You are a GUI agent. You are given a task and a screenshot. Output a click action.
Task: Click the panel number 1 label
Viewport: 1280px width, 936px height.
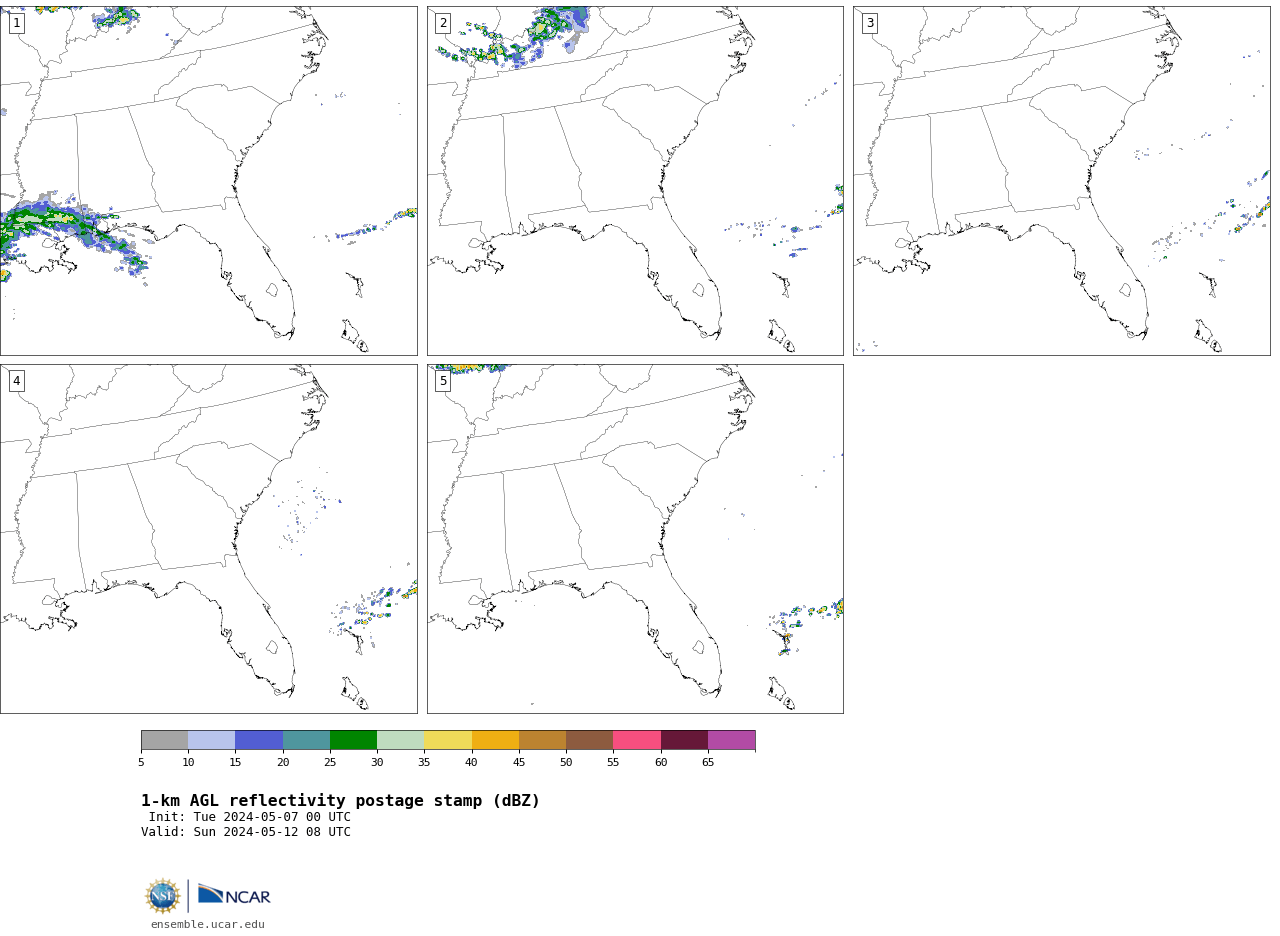pyautogui.click(x=16, y=23)
